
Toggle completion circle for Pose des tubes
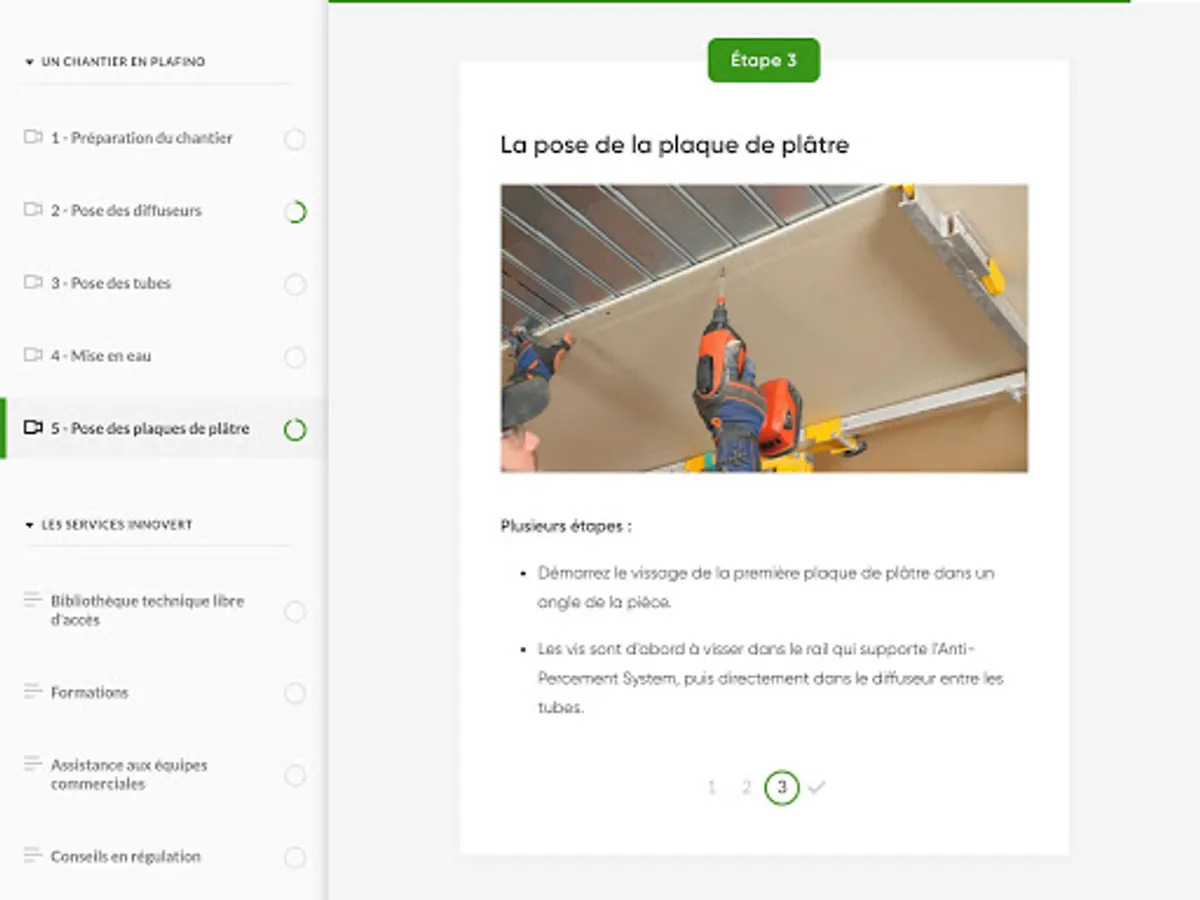tap(295, 285)
